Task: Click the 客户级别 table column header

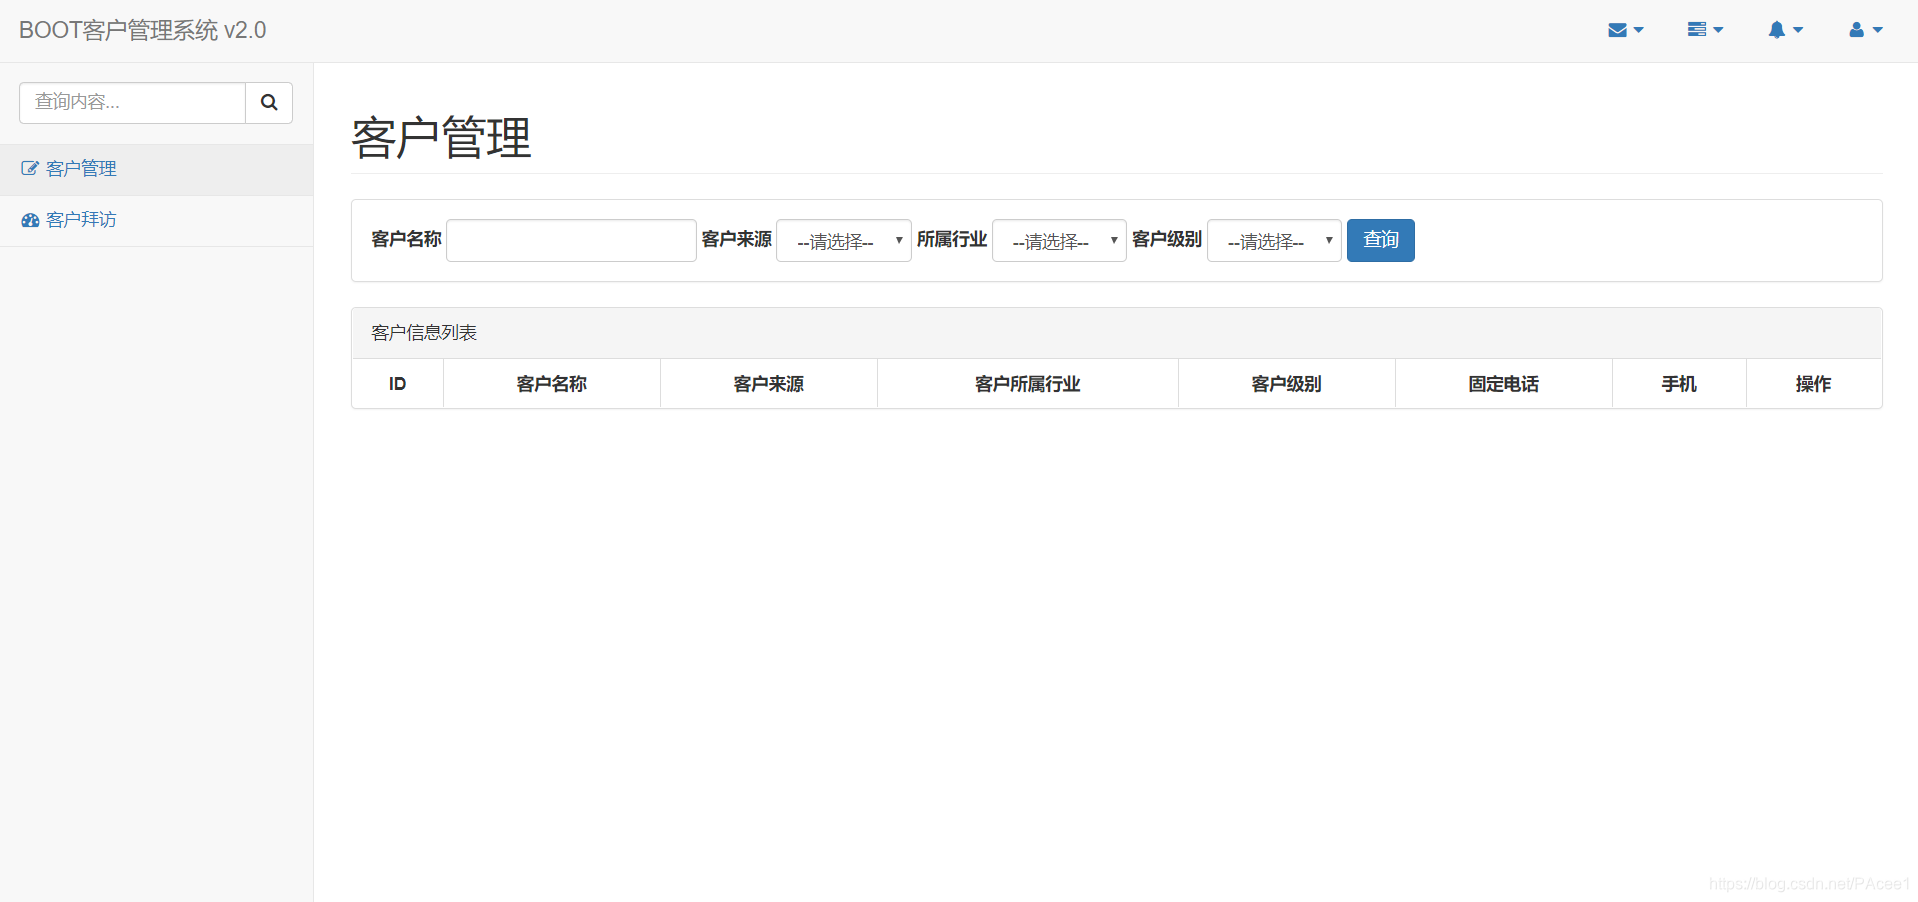Action: [1287, 384]
